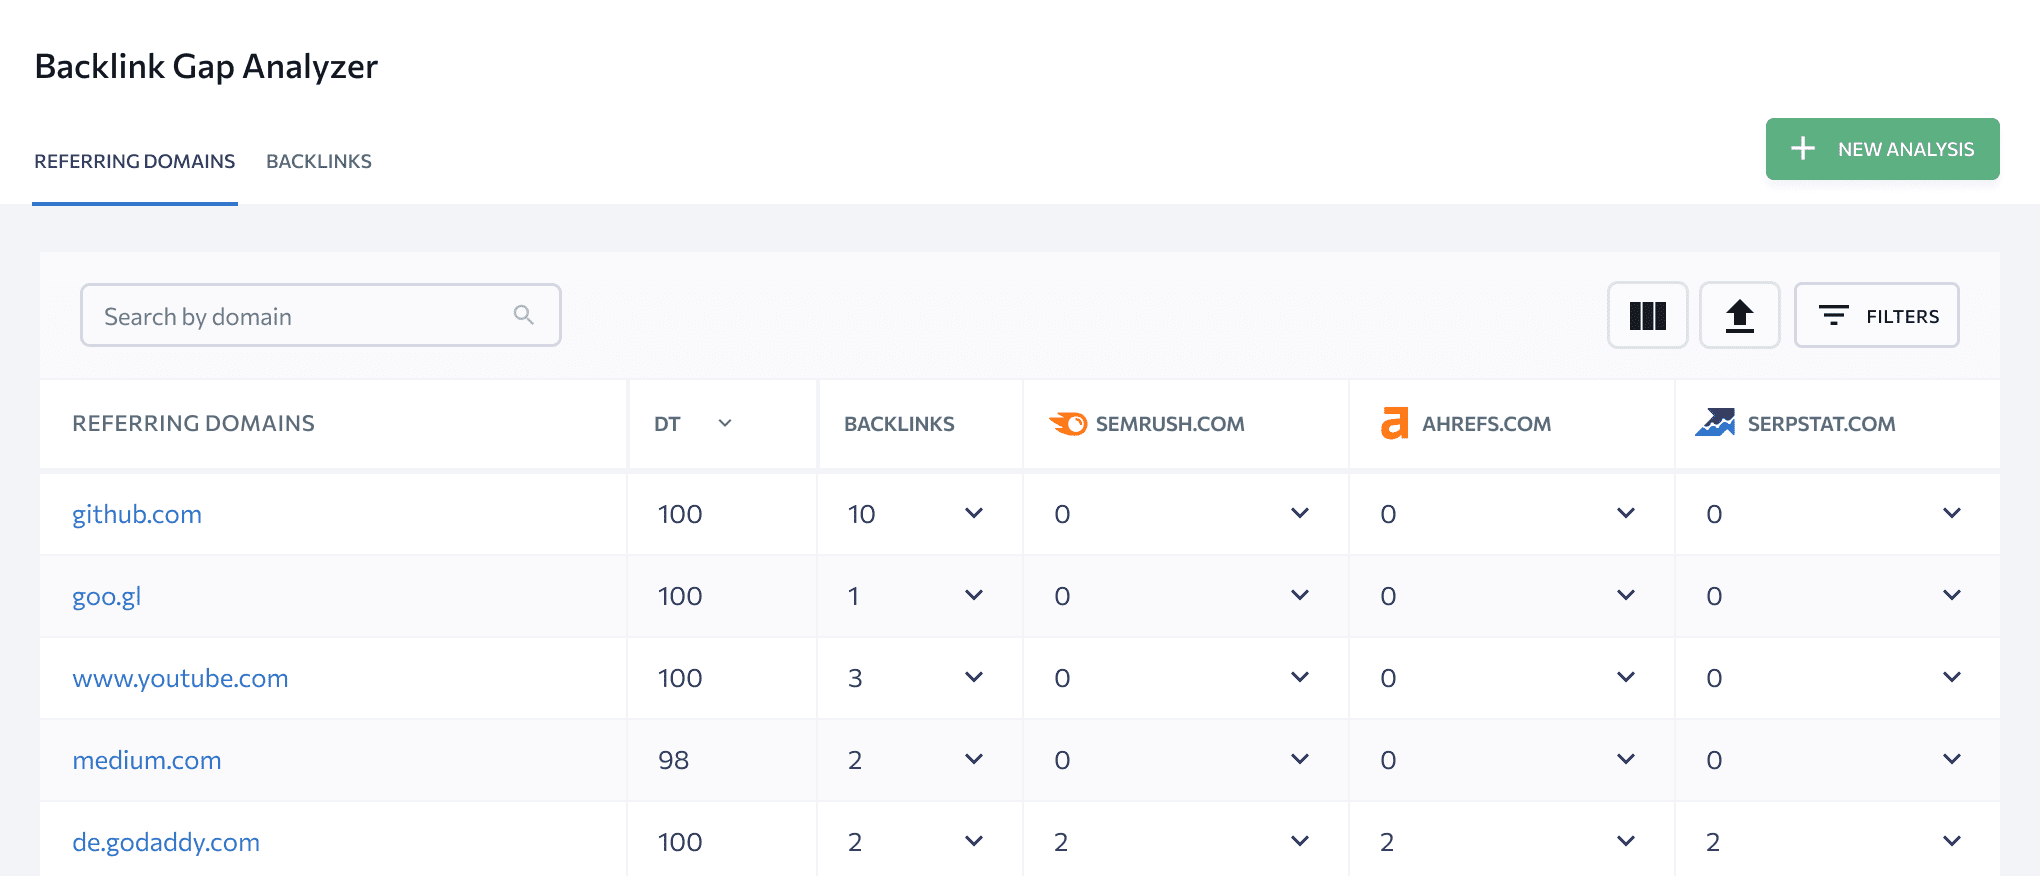
Task: Start a New Analysis
Action: [x=1882, y=149]
